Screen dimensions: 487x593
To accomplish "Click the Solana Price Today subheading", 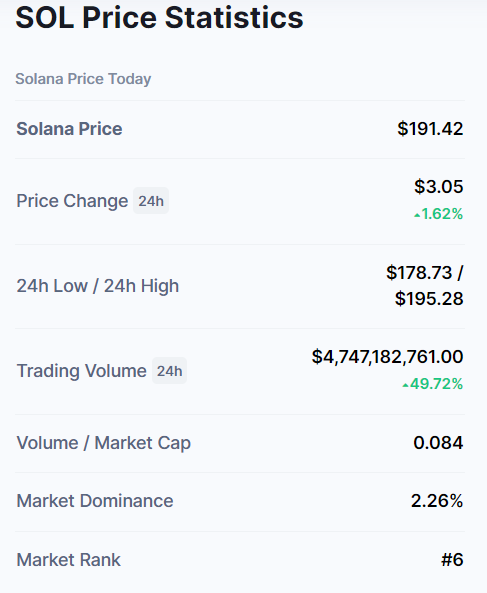I will pyautogui.click(x=83, y=79).
